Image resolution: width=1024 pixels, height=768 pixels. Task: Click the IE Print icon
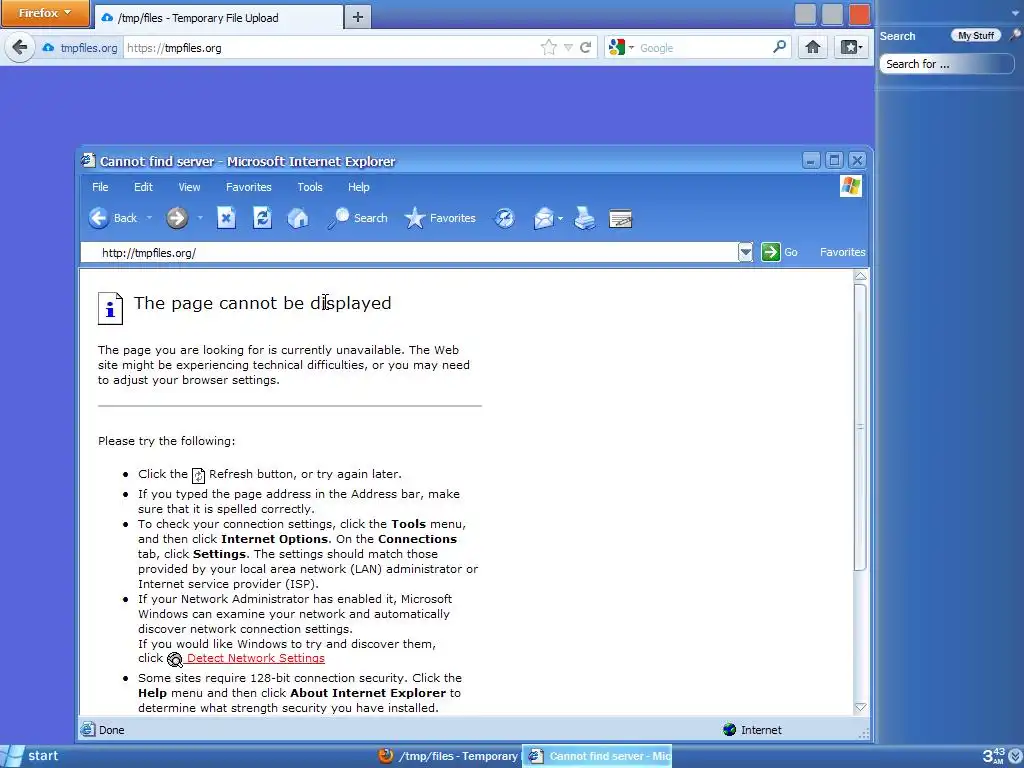point(584,218)
